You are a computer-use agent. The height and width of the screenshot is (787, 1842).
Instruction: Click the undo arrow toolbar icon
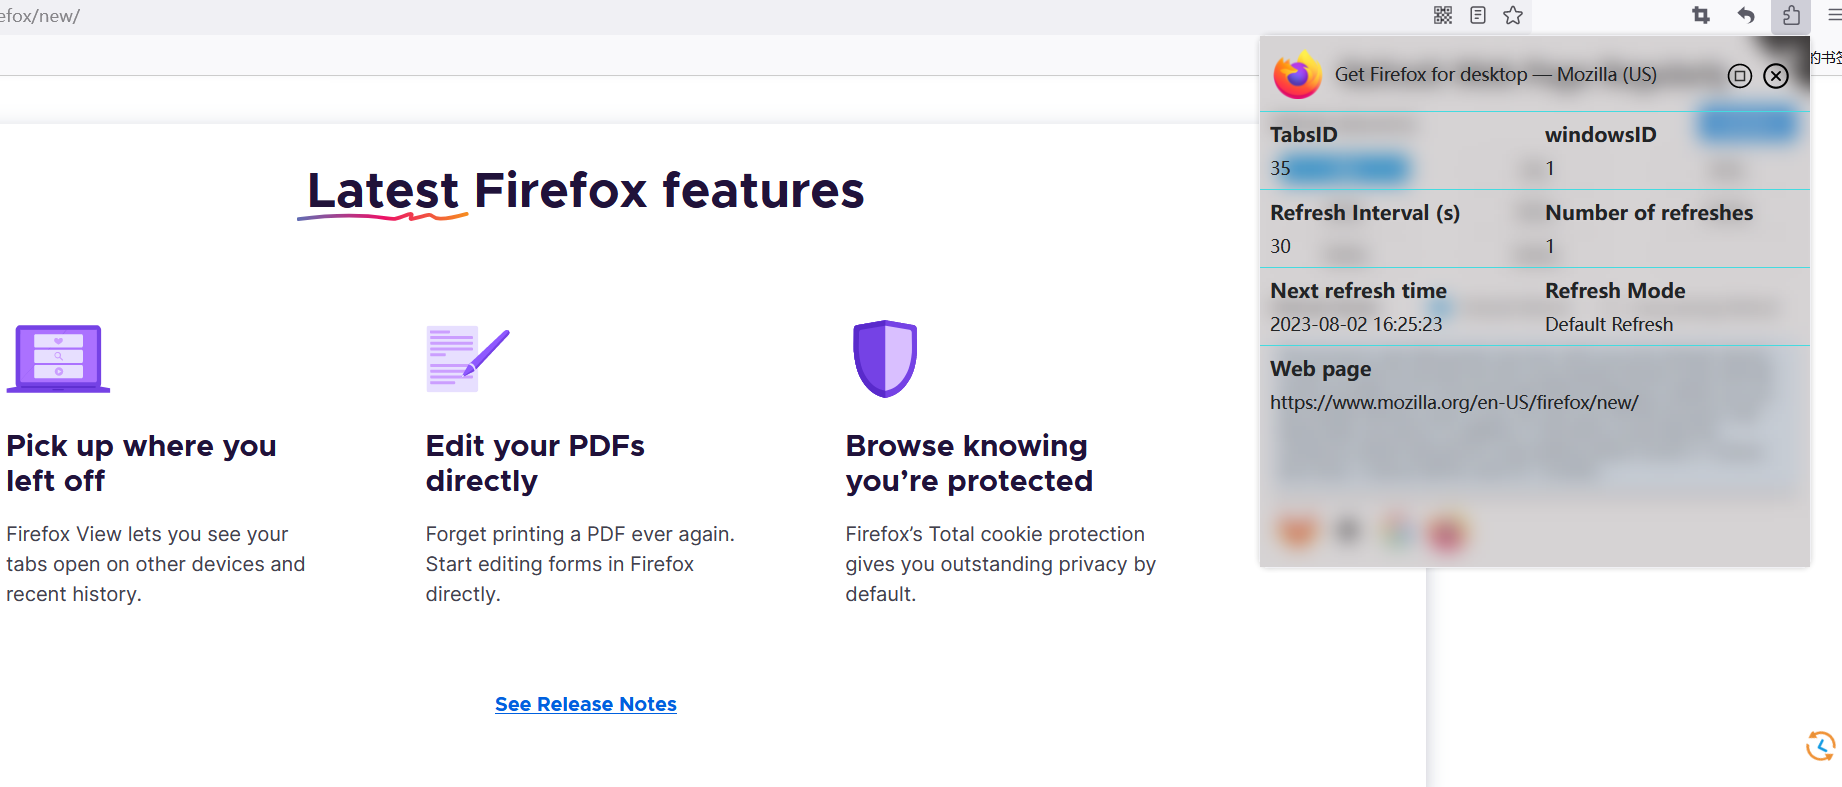(1746, 15)
